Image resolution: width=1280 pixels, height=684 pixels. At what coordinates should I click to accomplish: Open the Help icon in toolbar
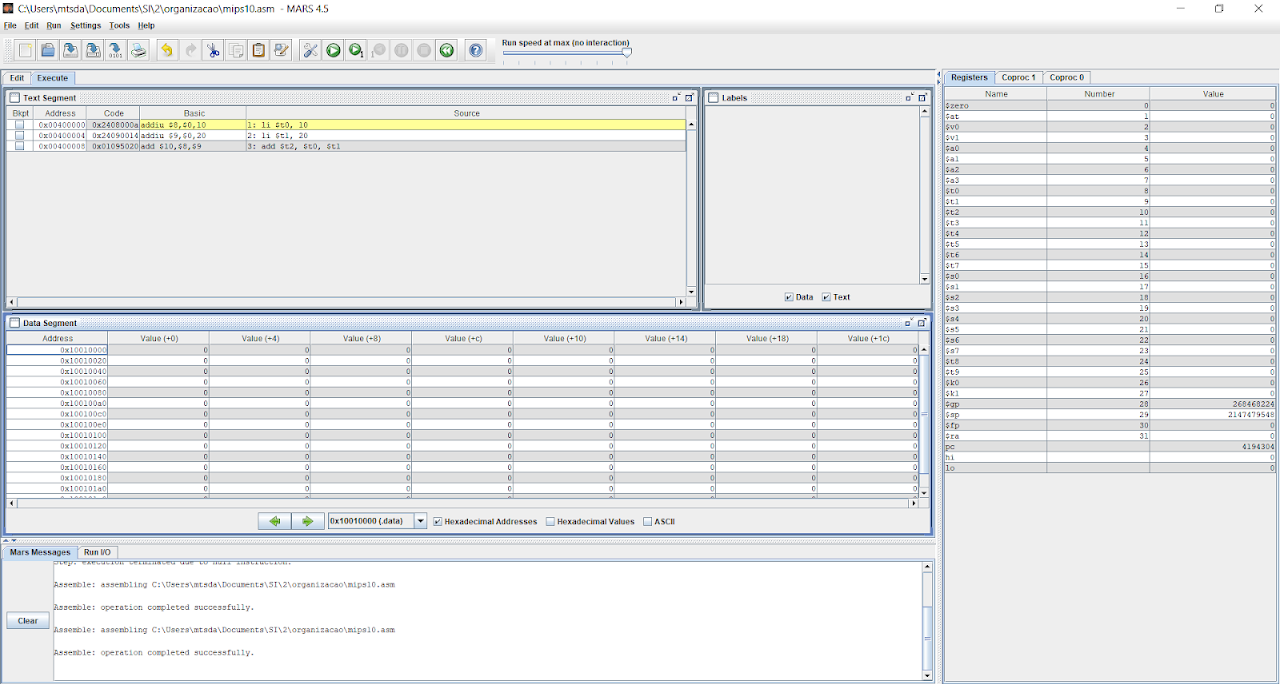[x=476, y=50]
